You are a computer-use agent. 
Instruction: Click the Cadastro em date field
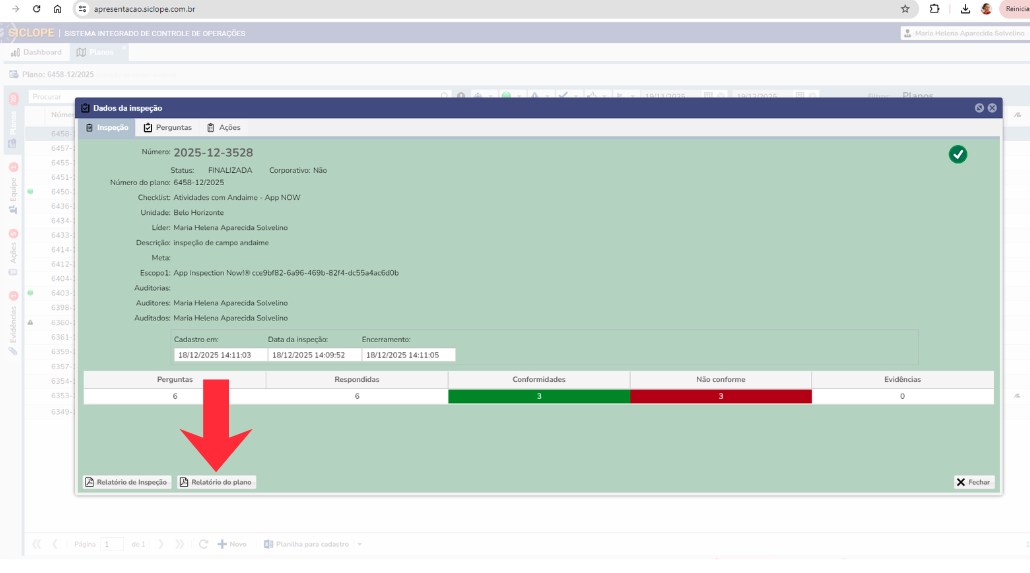pyautogui.click(x=216, y=354)
